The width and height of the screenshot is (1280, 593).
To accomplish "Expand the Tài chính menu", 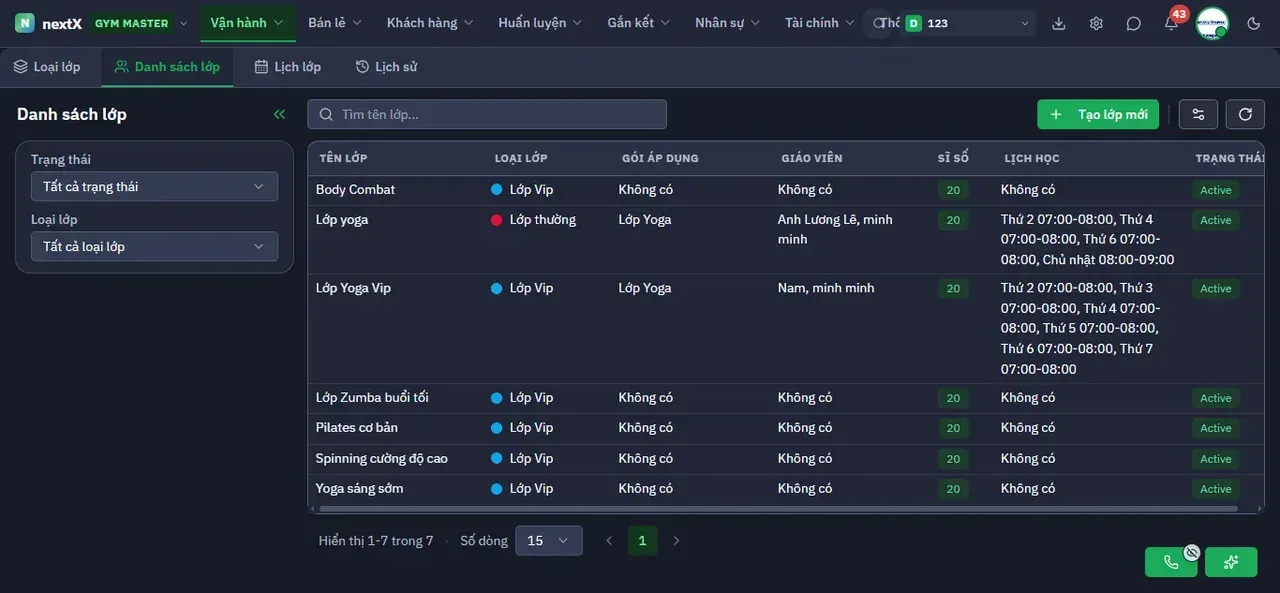I will pyautogui.click(x=820, y=23).
